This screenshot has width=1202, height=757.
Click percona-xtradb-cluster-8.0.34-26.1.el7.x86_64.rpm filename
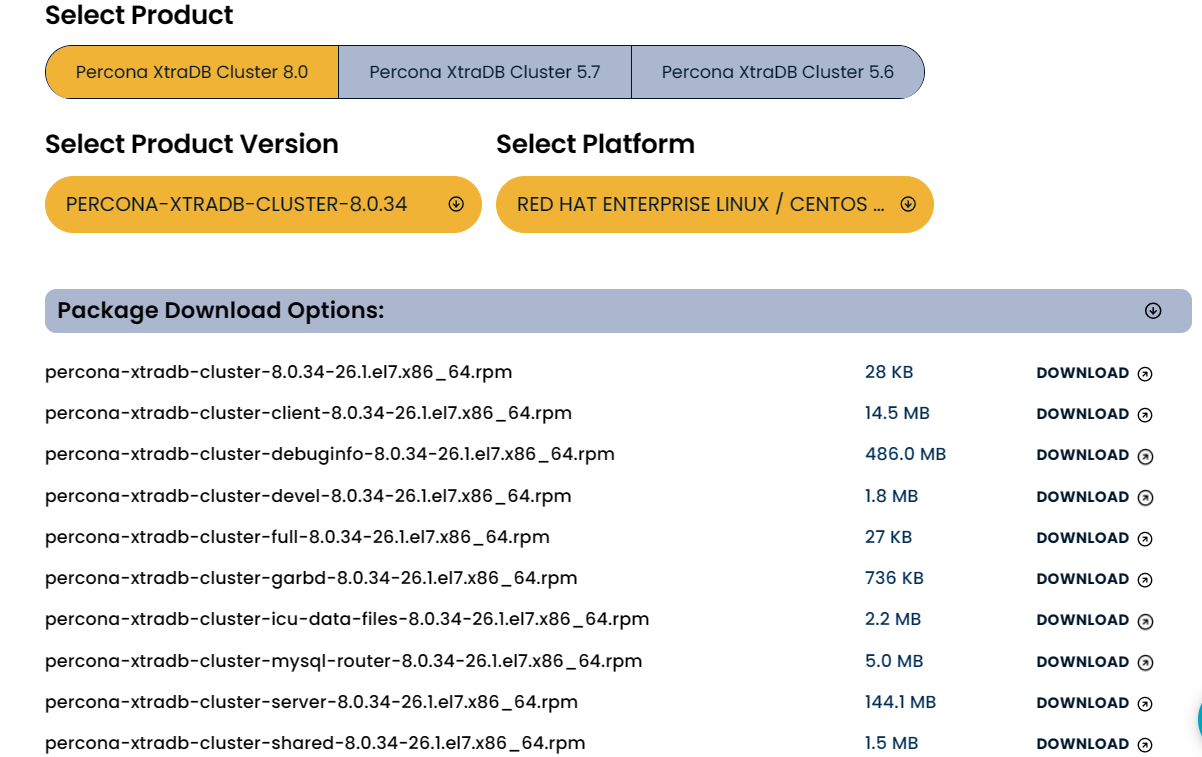tap(279, 372)
